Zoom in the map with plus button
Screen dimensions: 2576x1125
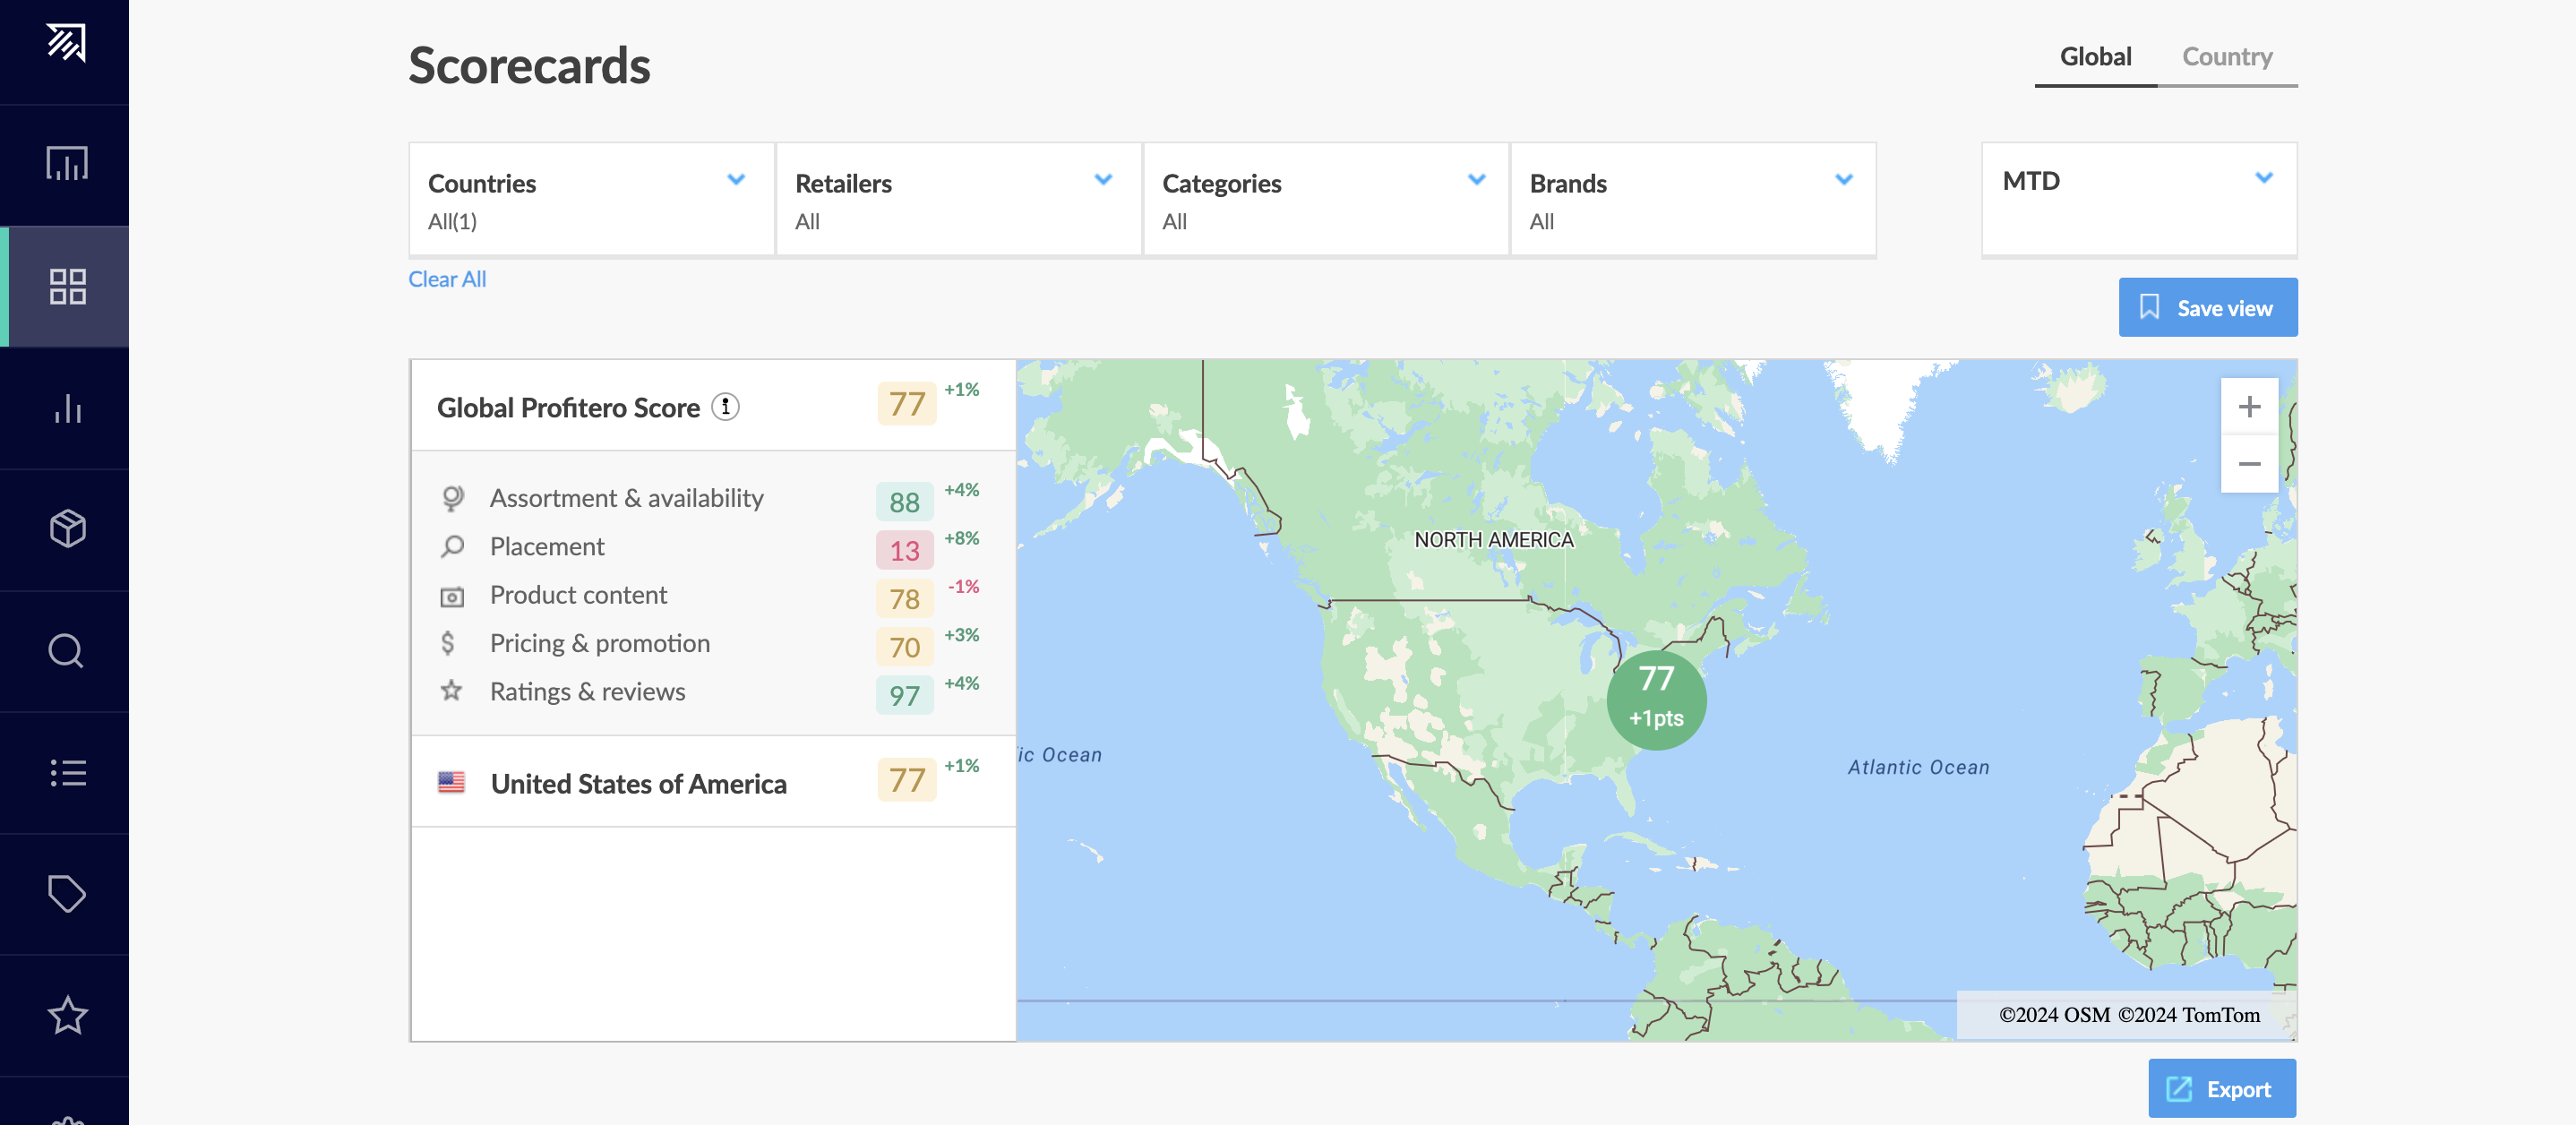(x=2249, y=407)
